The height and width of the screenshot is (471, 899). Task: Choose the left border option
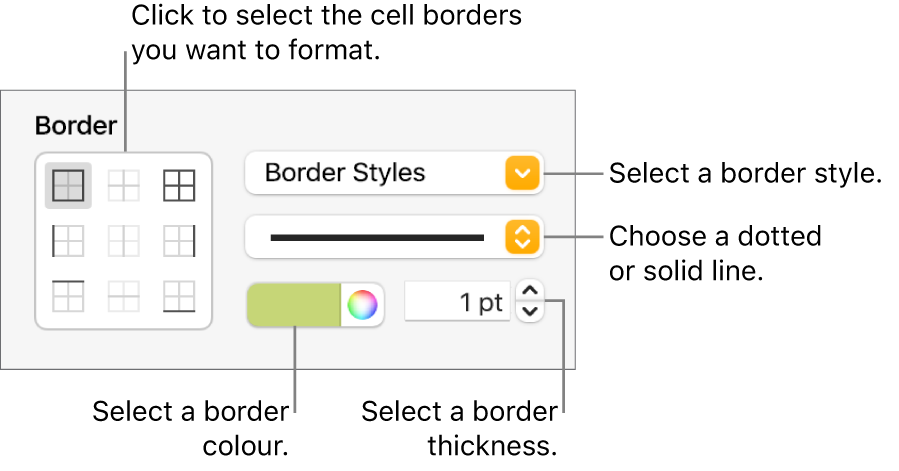68,241
